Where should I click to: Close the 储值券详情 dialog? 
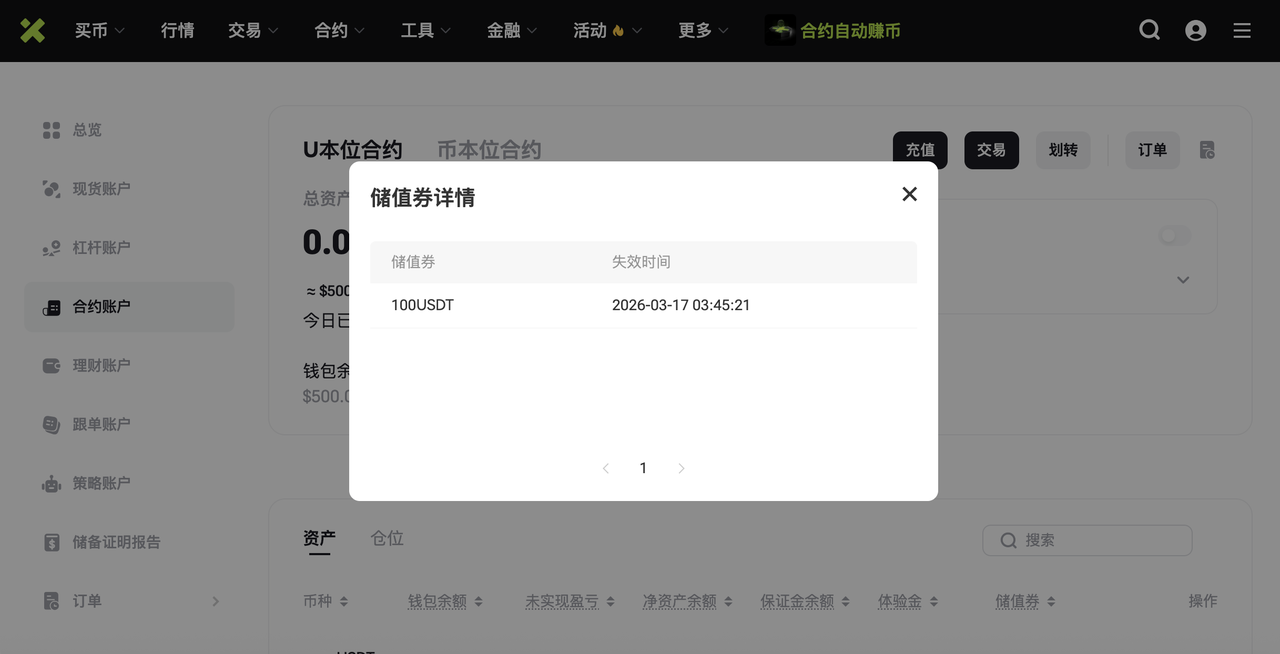[909, 194]
